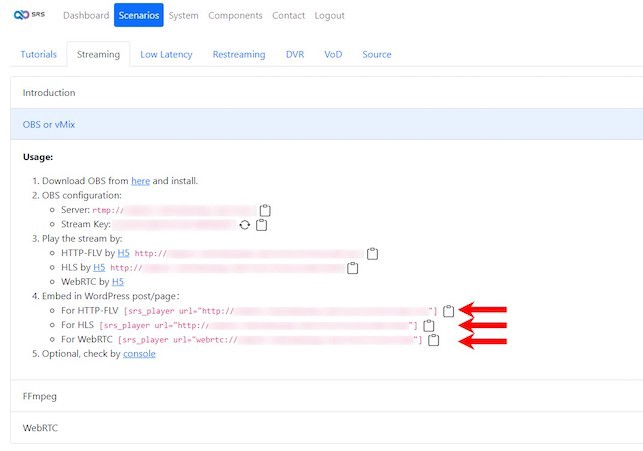Copy the WordPress WebRTC shortcode
This screenshot has width=643, height=451.
tap(434, 340)
